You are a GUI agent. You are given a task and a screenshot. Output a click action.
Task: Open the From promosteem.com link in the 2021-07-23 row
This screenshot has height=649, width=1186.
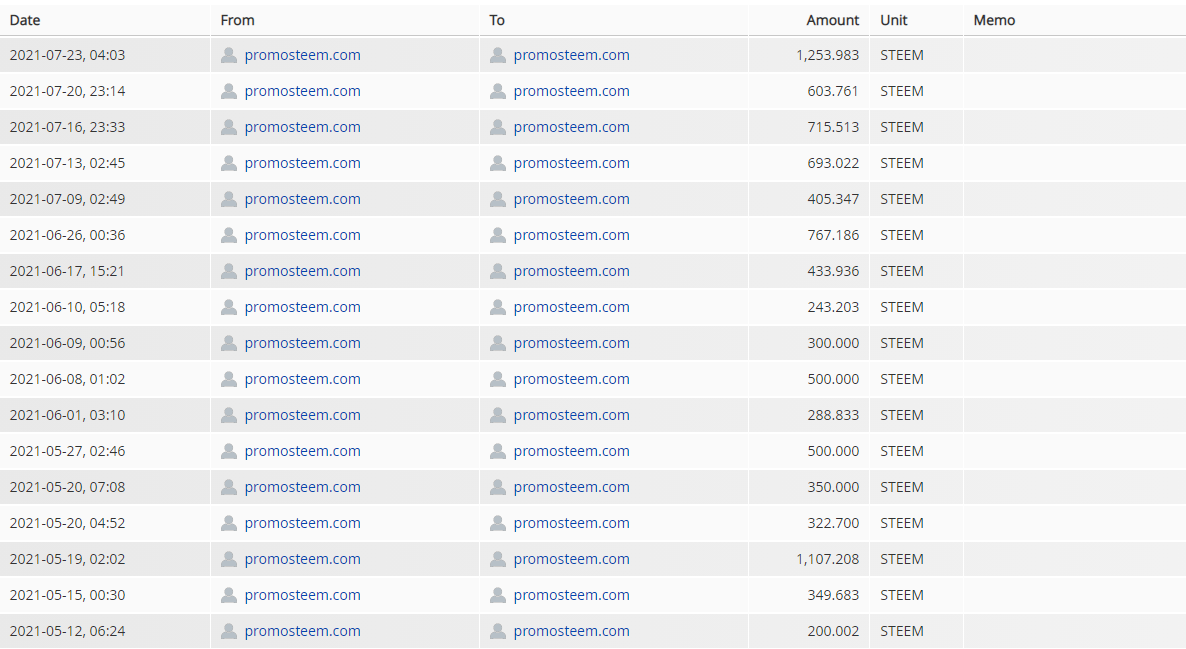click(303, 55)
